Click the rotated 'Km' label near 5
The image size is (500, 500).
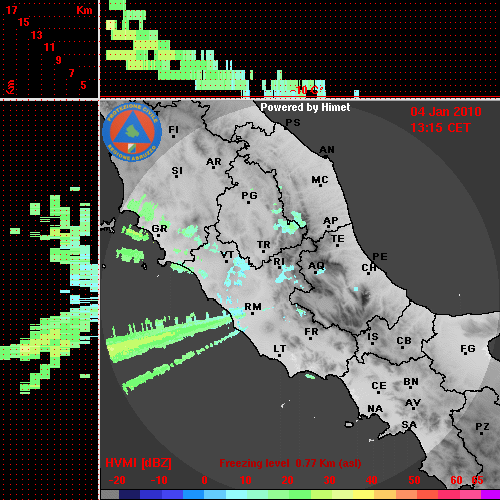[10, 87]
